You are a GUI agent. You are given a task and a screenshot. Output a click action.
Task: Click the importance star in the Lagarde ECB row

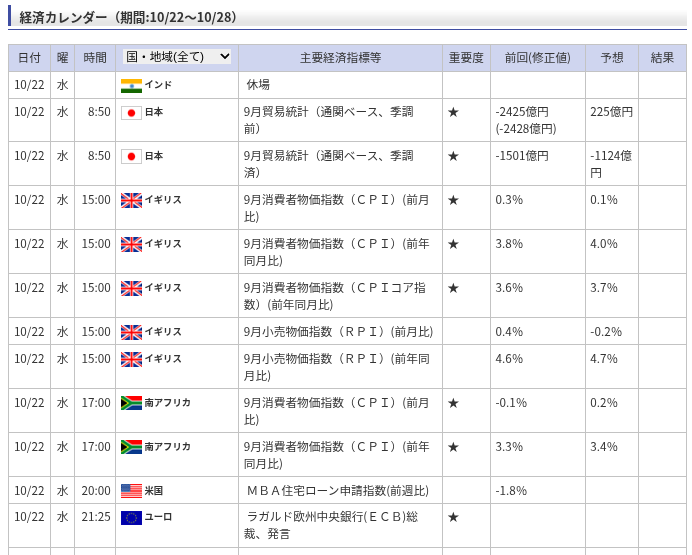(x=453, y=517)
